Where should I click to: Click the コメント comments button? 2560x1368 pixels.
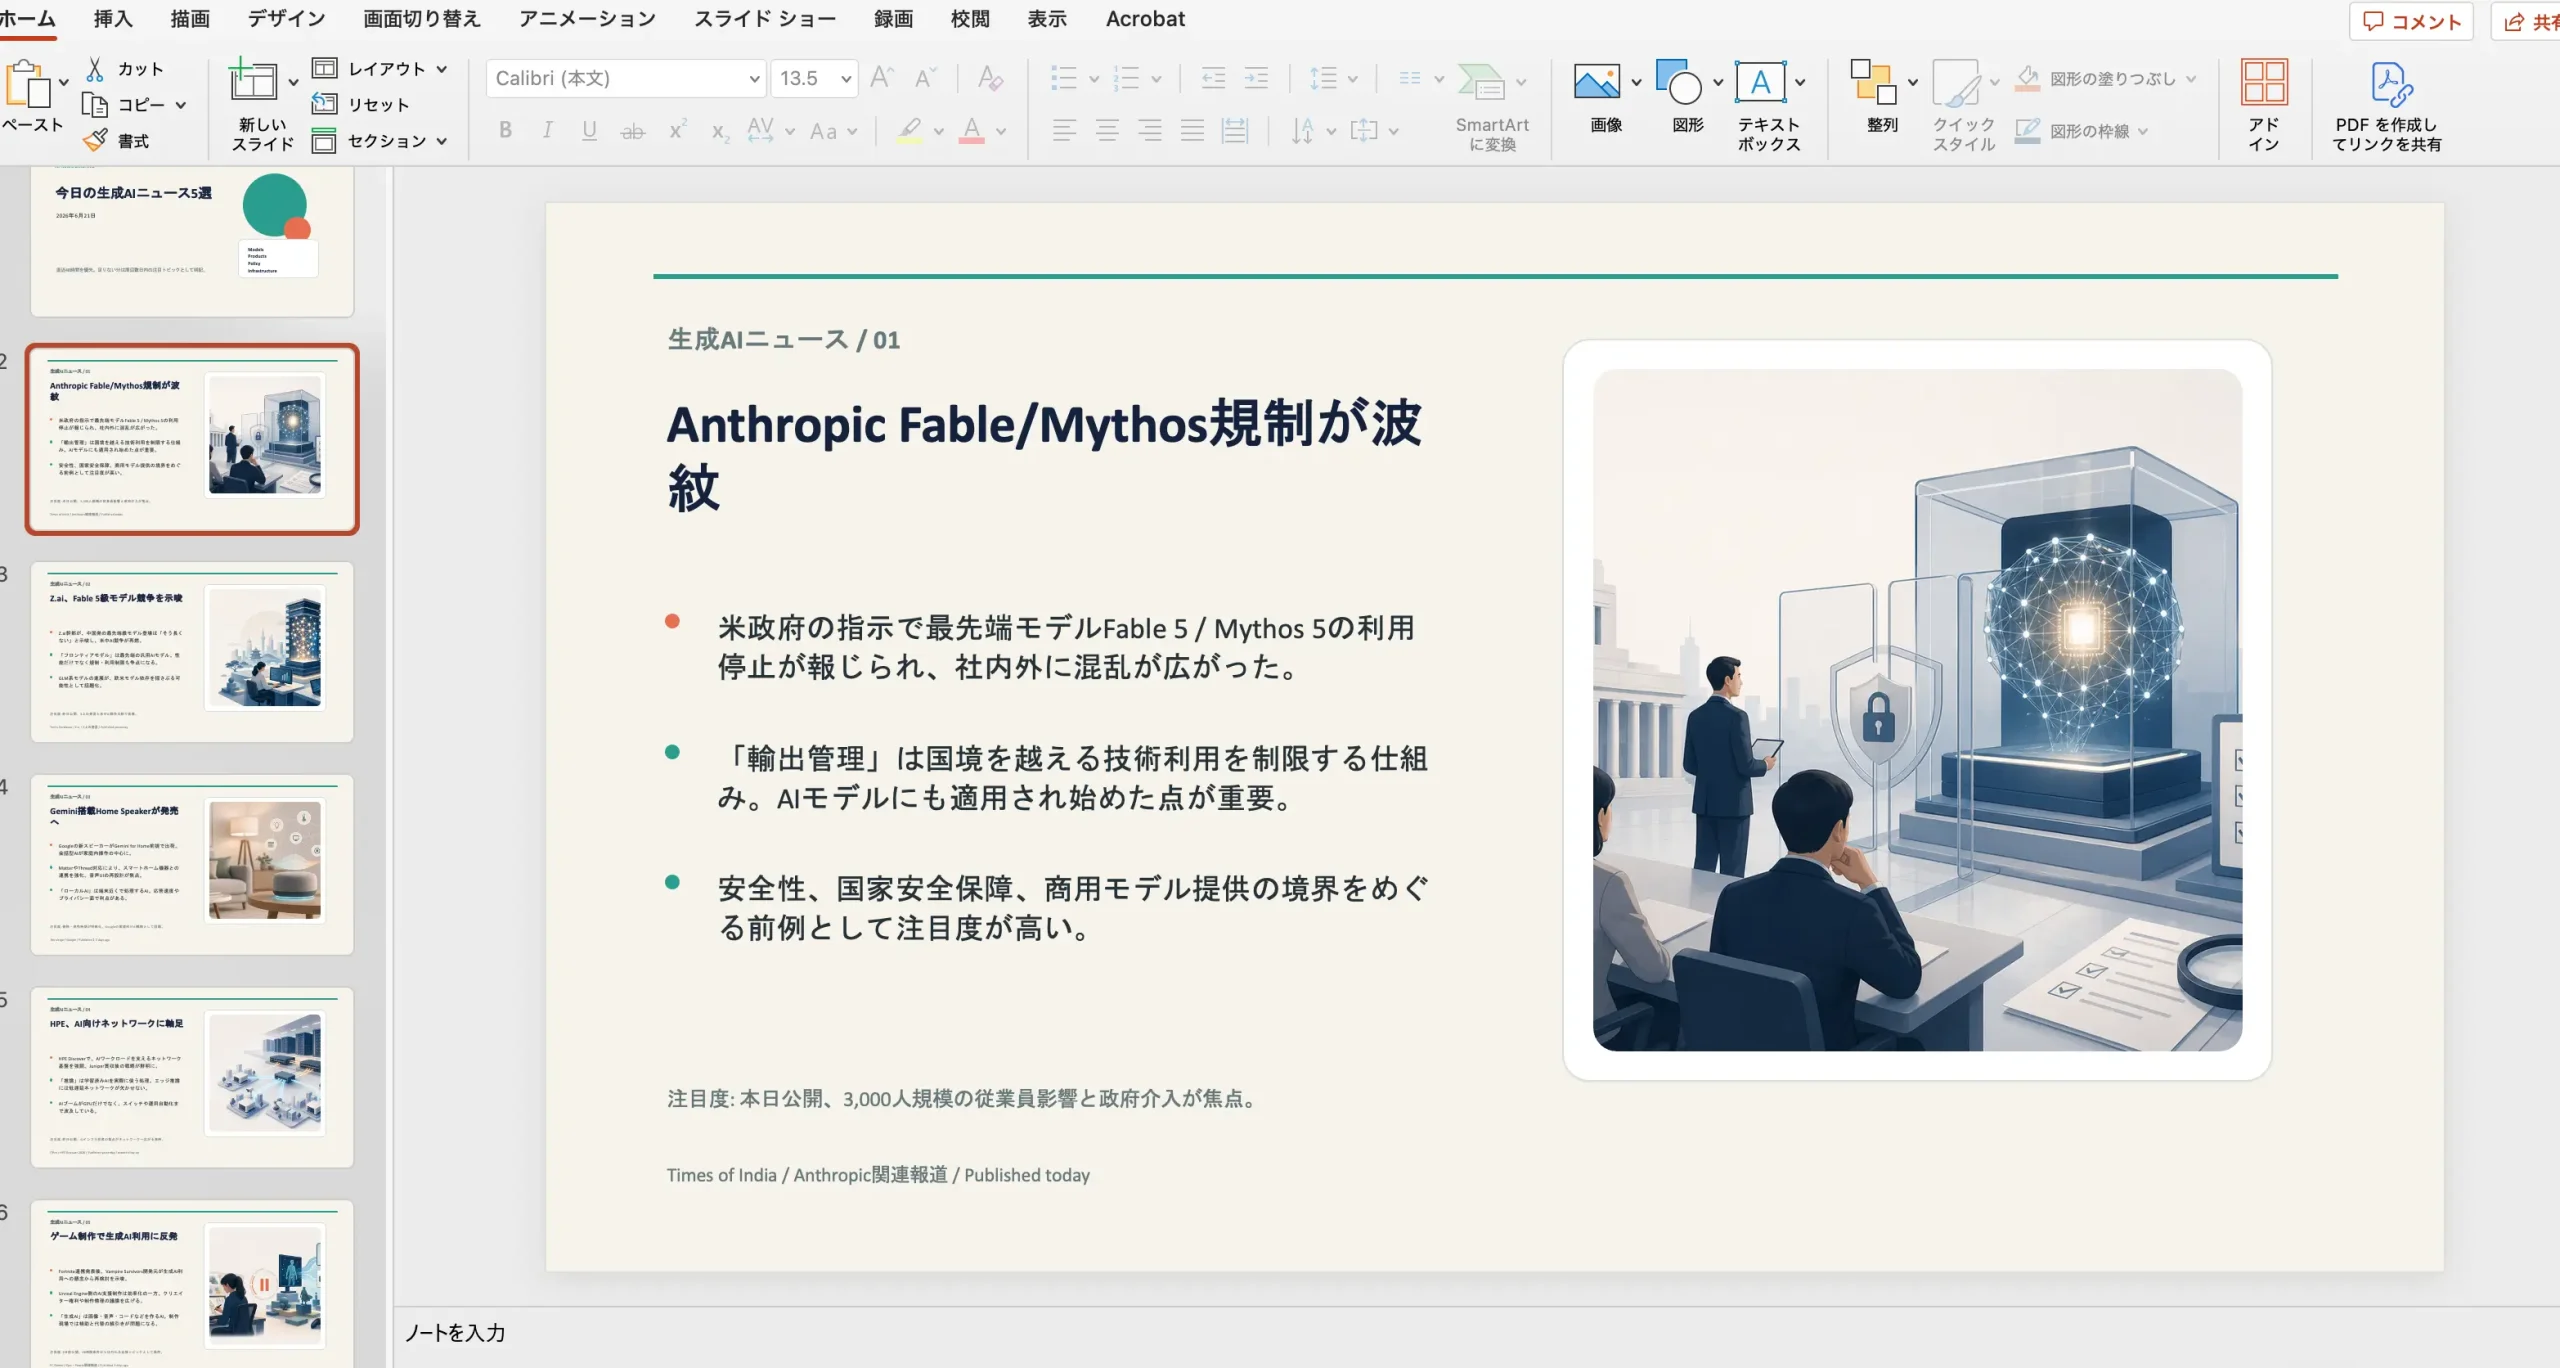click(2411, 21)
